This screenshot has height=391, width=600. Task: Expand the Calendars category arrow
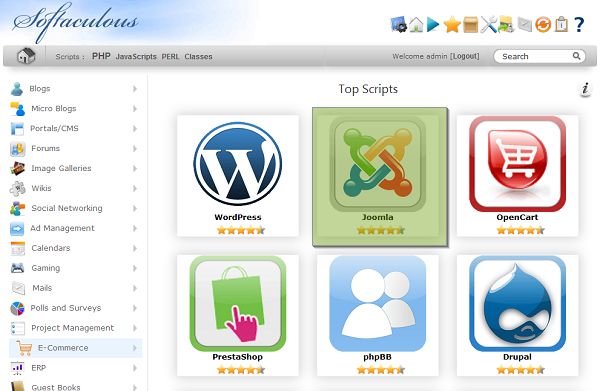pos(135,248)
